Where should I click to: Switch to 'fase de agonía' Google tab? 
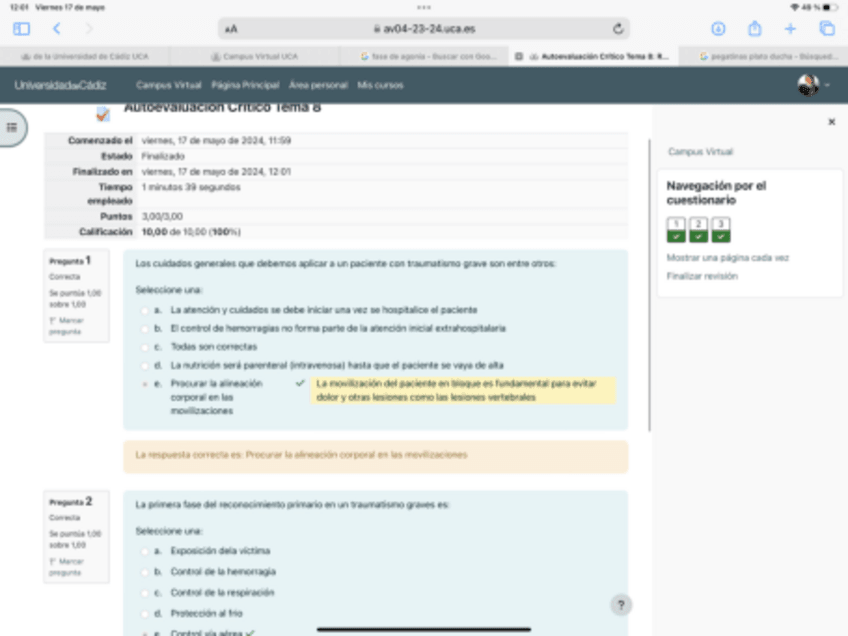point(428,56)
